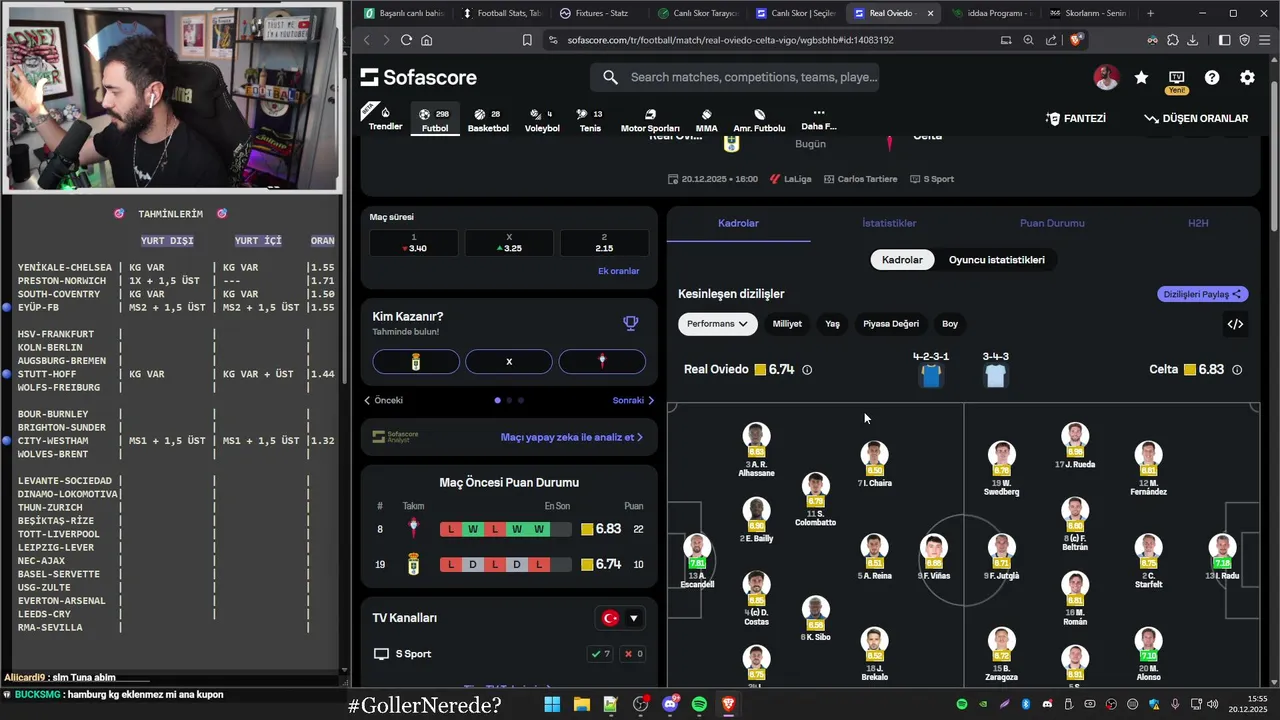Image resolution: width=1280 pixels, height=720 pixels.
Task: Select the Tenis sport icon
Action: (590, 119)
